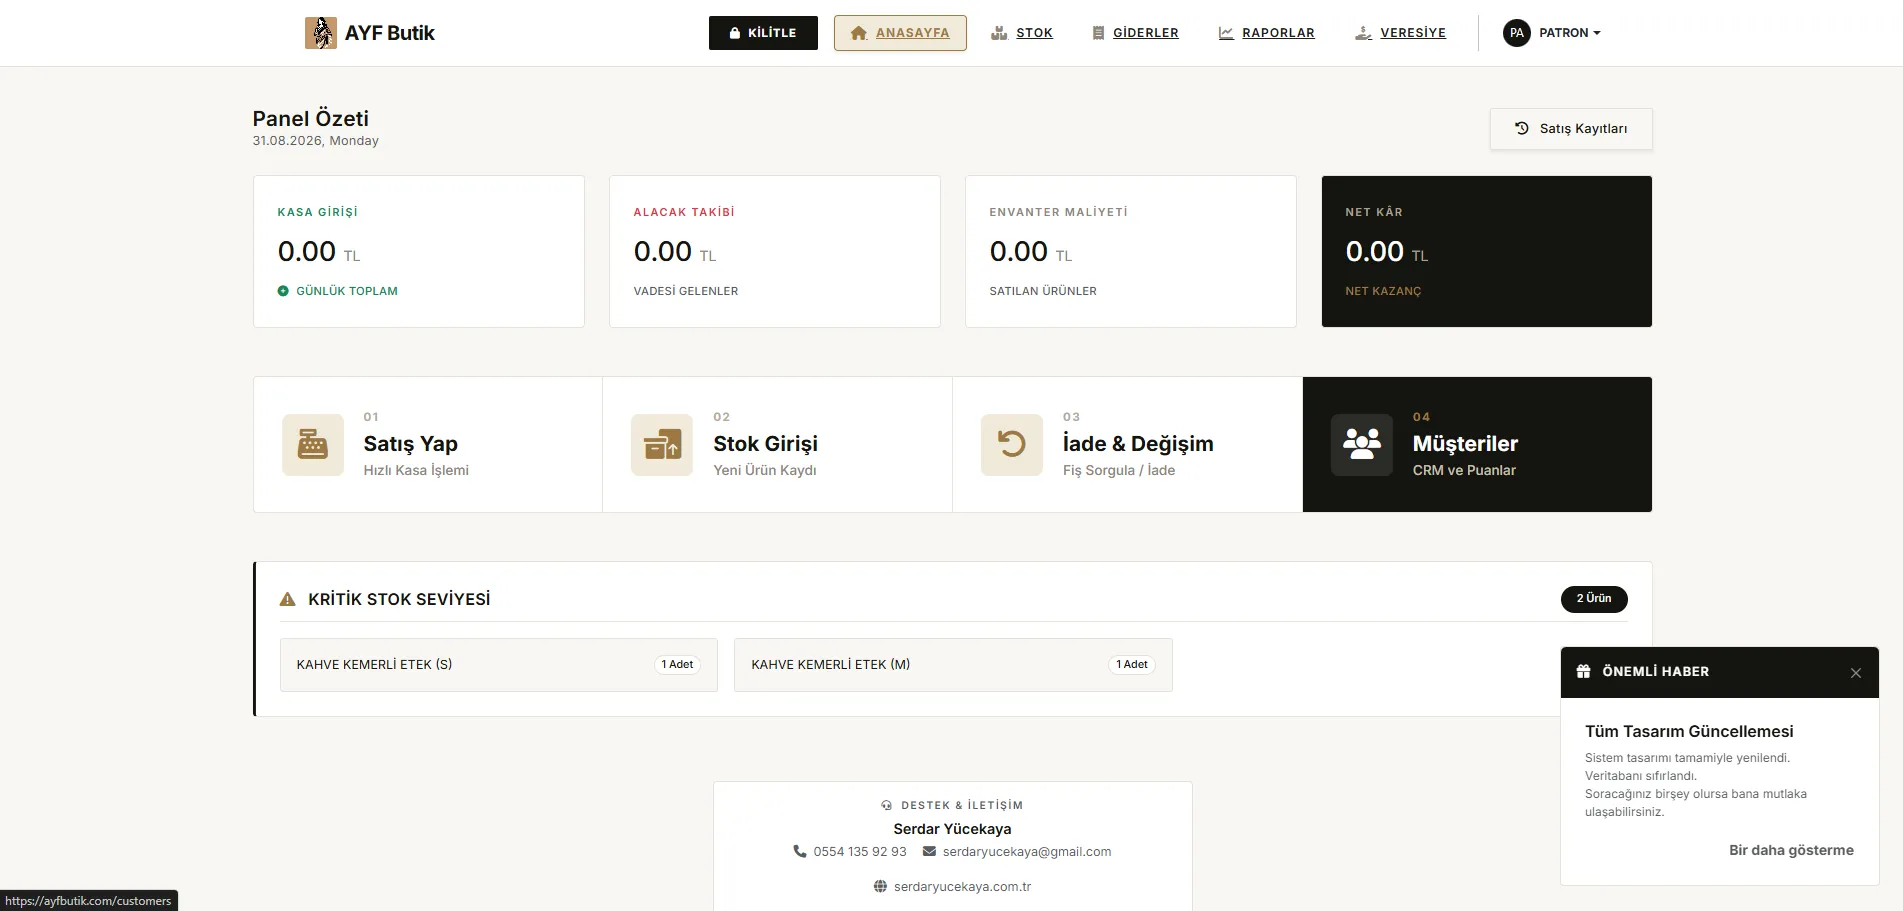
Task: Open Müşteriler CRM section
Action: coord(1477,445)
